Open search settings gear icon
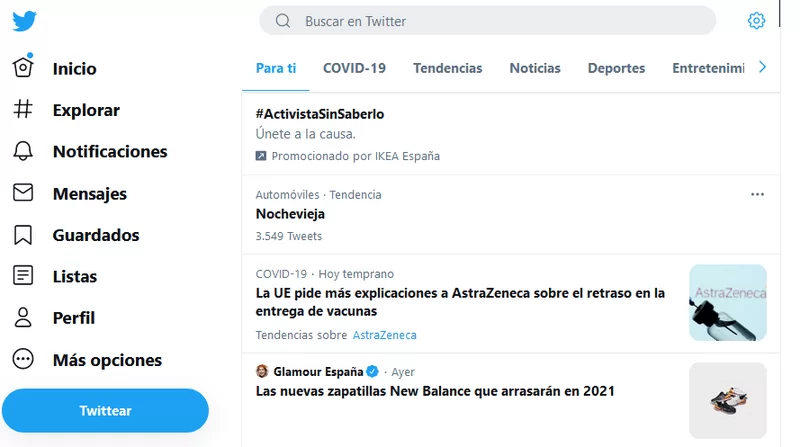Image resolution: width=800 pixels, height=447 pixels. pyautogui.click(x=756, y=21)
